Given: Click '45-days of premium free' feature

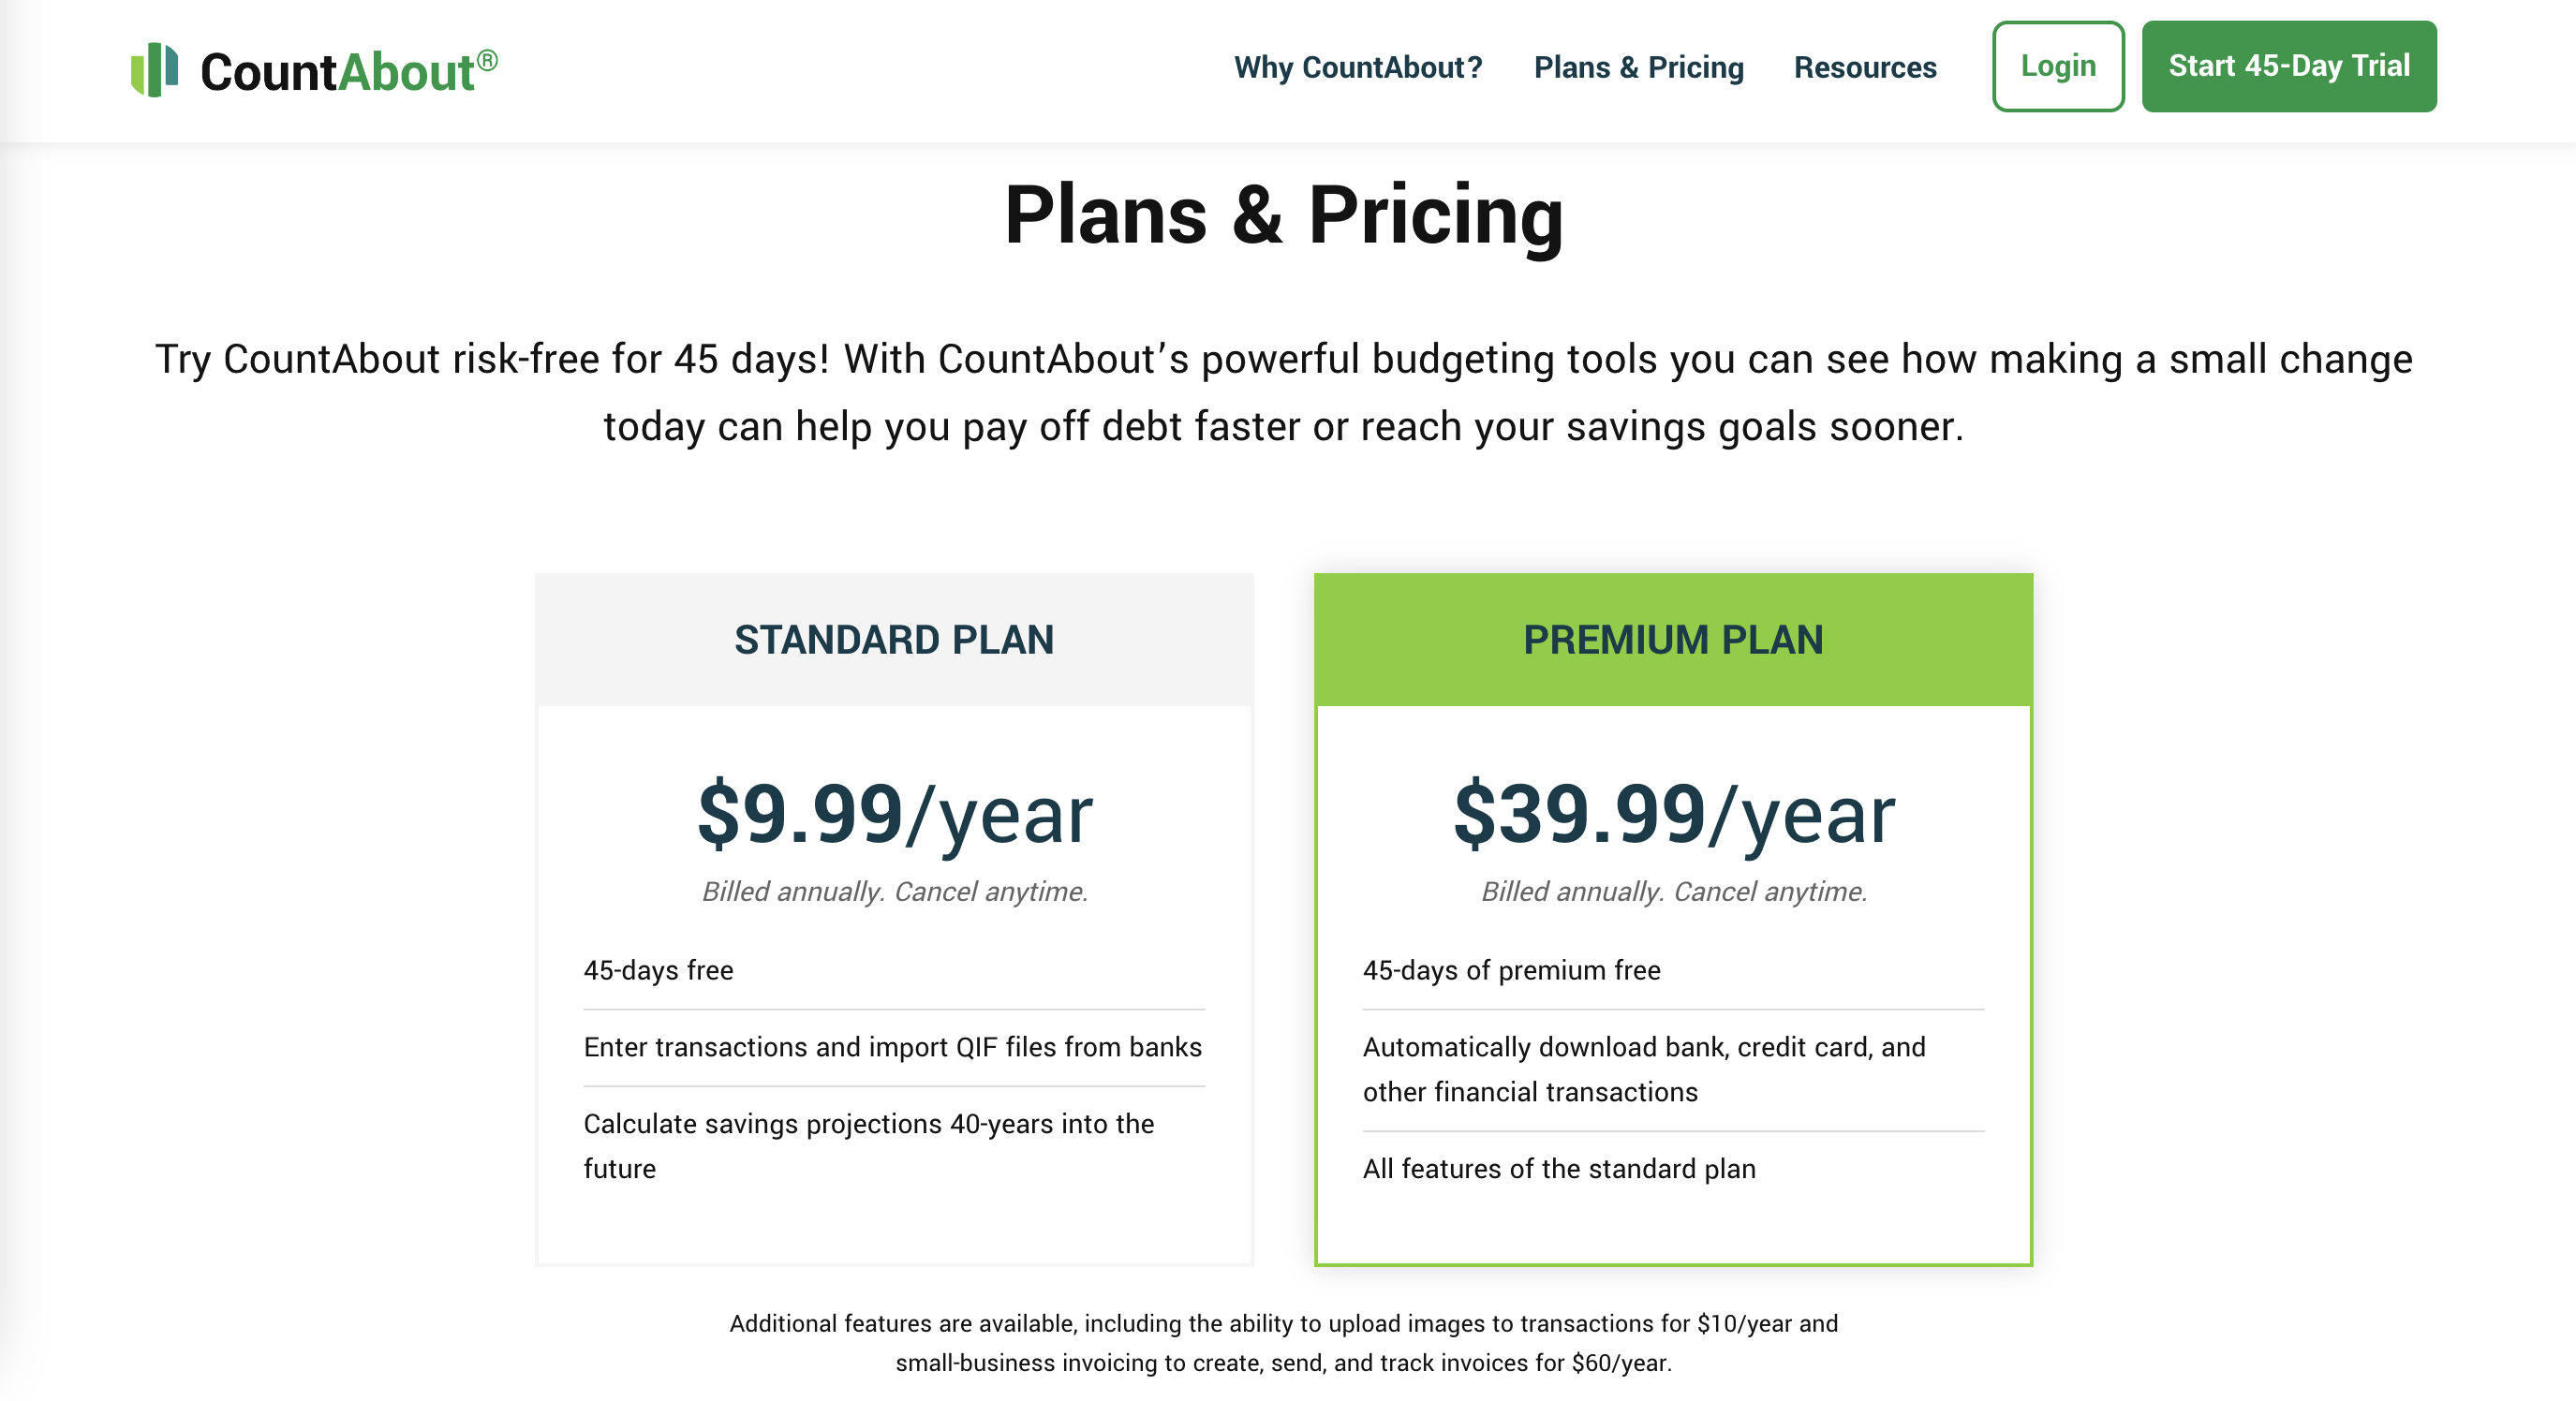Looking at the screenshot, I should coord(1510,970).
